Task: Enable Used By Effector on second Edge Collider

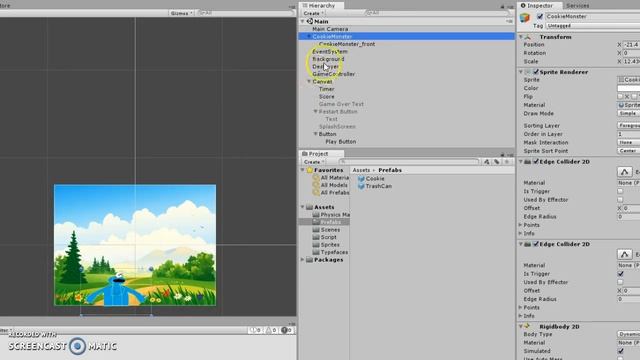Action: tap(620, 282)
